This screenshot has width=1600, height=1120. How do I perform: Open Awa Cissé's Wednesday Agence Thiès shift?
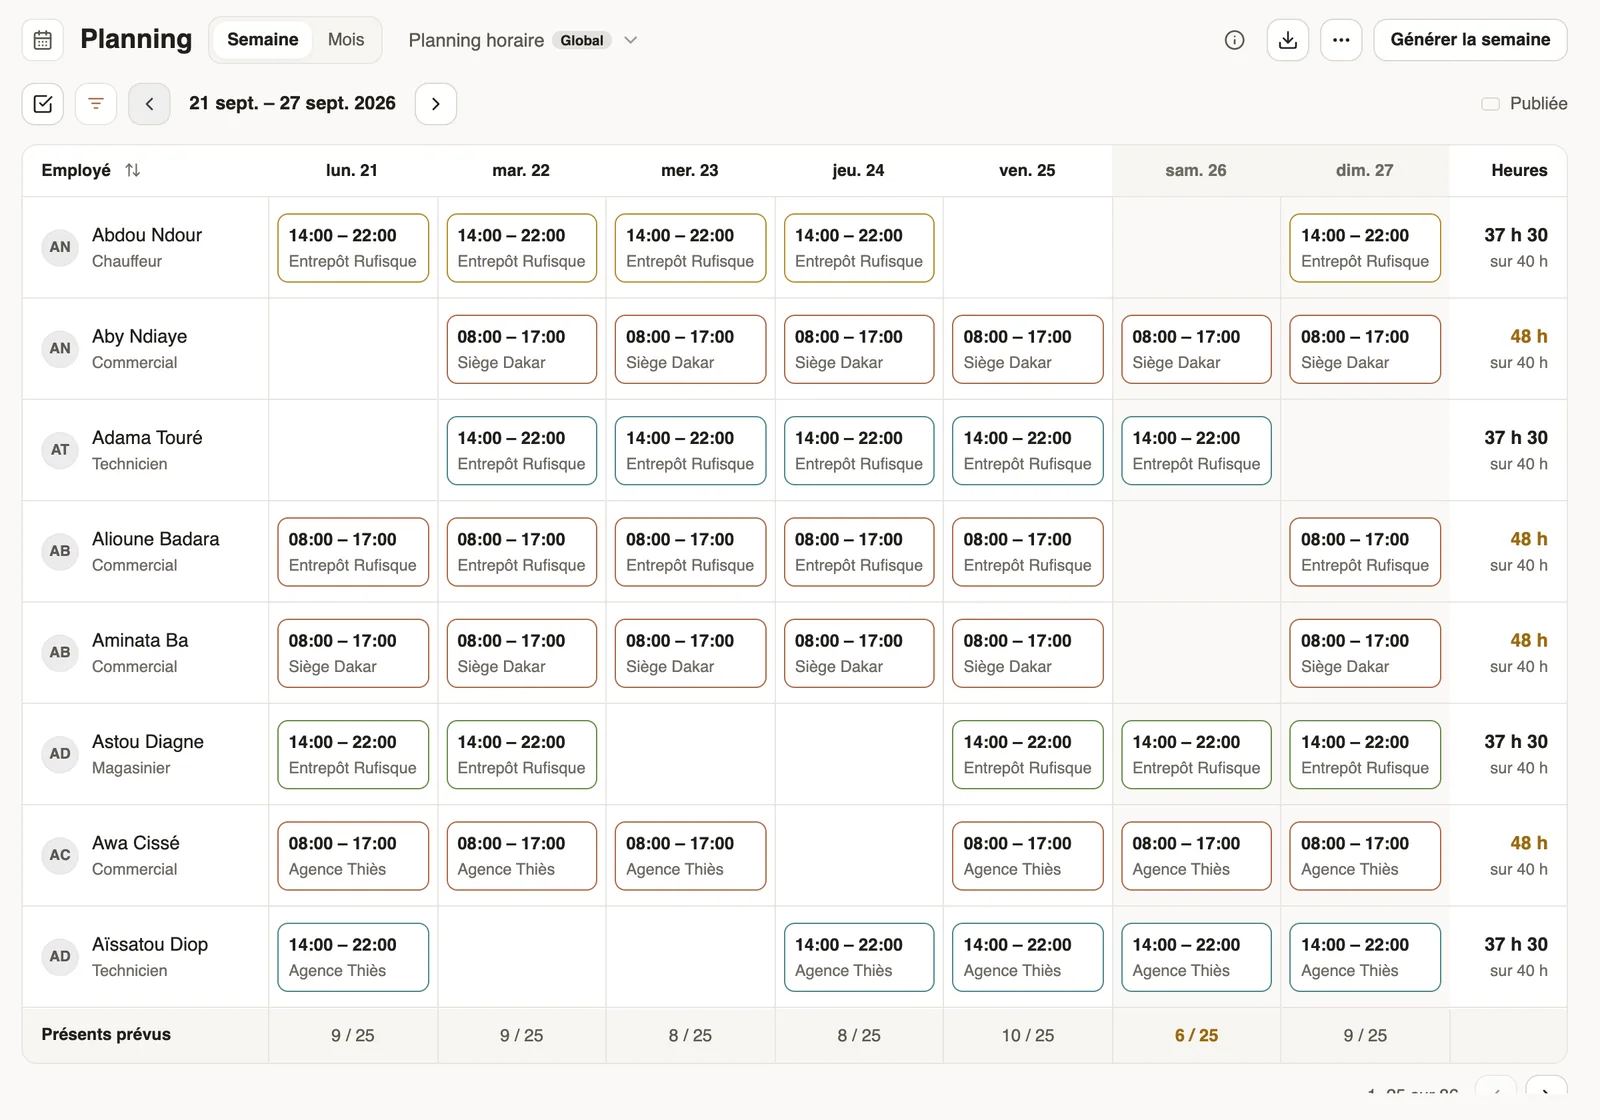tap(690, 856)
